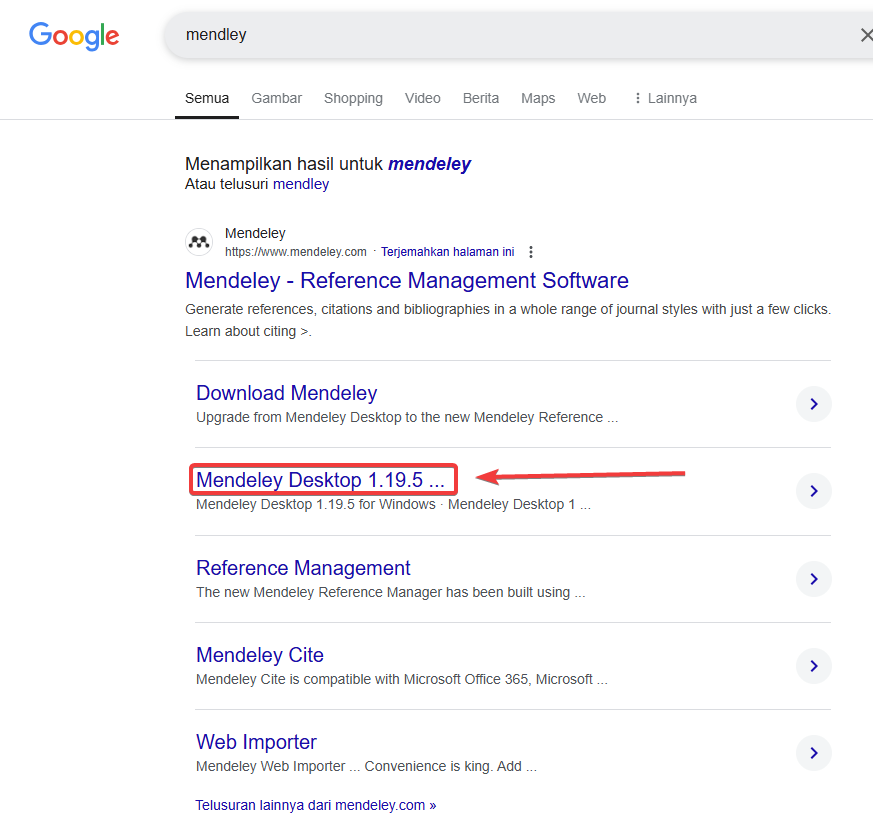Screen dimensions: 873x829
Task: Click text 'Mendeley Desktop 1.19.5 for Windows'
Action: pyautogui.click(x=316, y=504)
